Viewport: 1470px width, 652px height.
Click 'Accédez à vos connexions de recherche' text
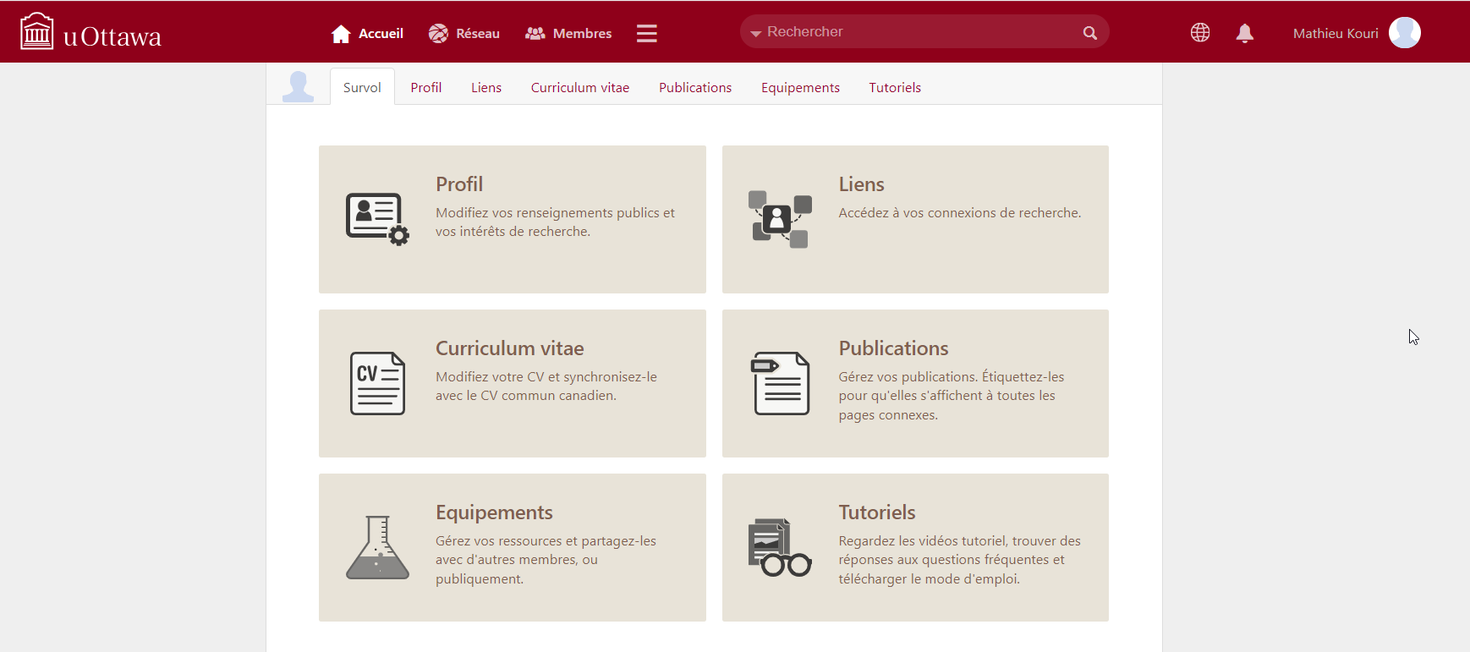(960, 213)
